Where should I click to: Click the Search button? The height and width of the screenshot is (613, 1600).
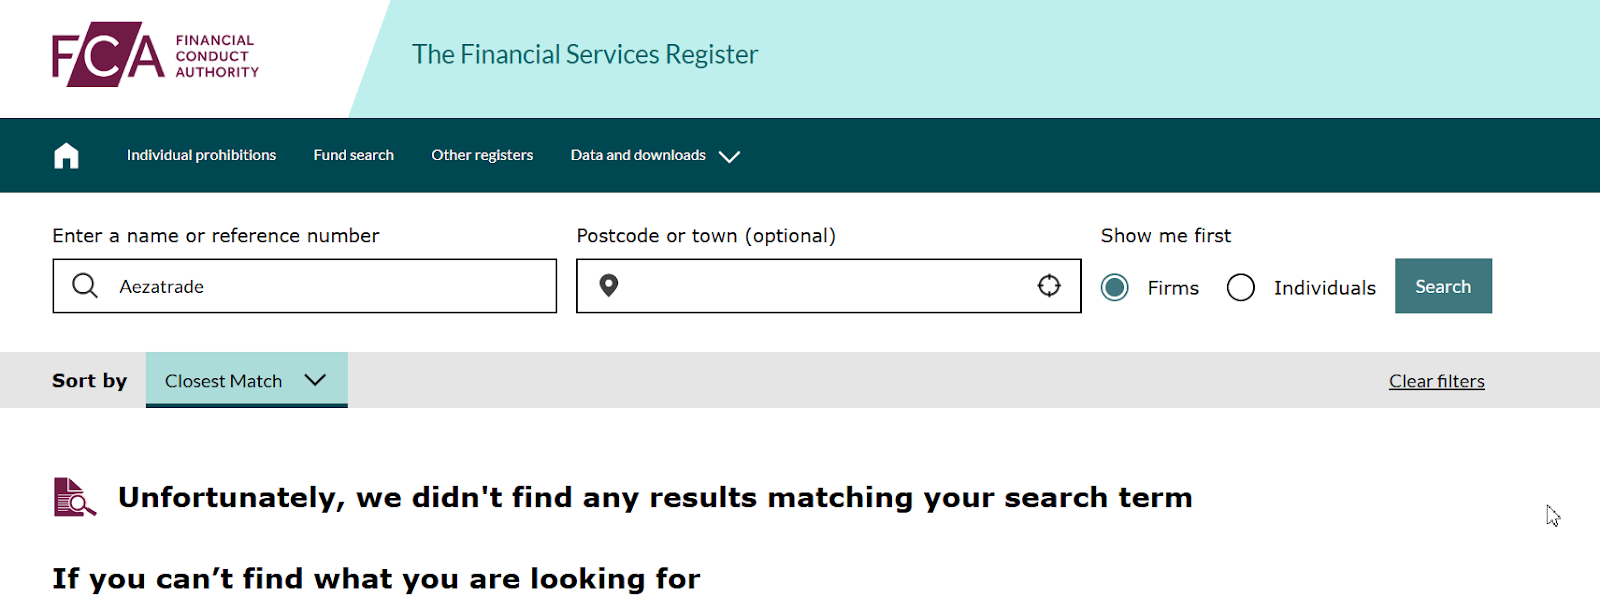[1443, 286]
